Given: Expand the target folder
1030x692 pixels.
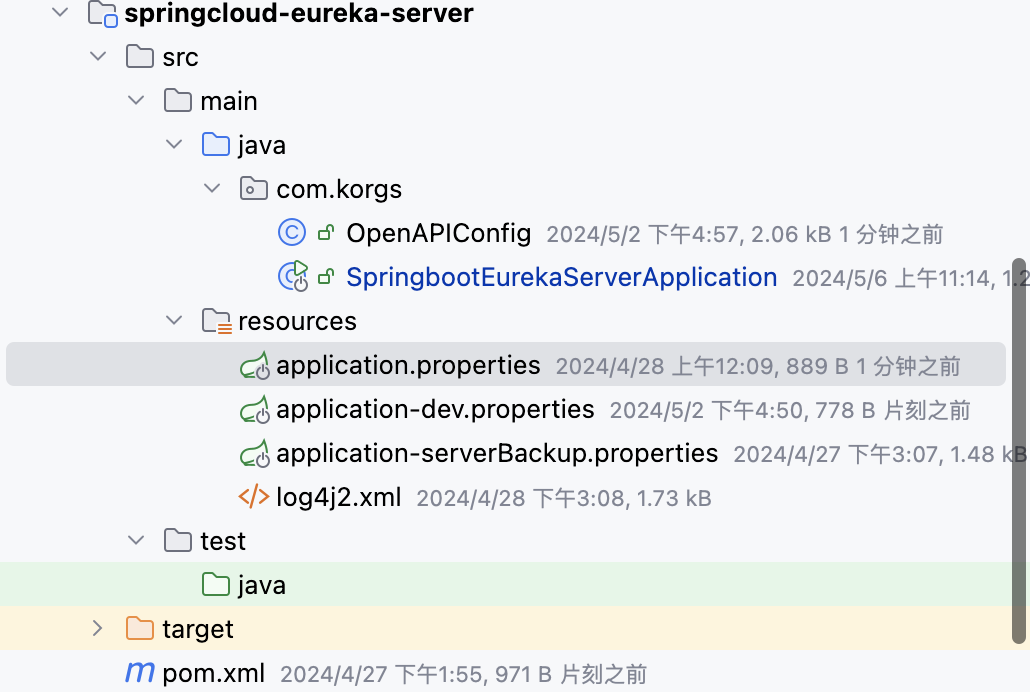Looking at the screenshot, I should coord(97,628).
